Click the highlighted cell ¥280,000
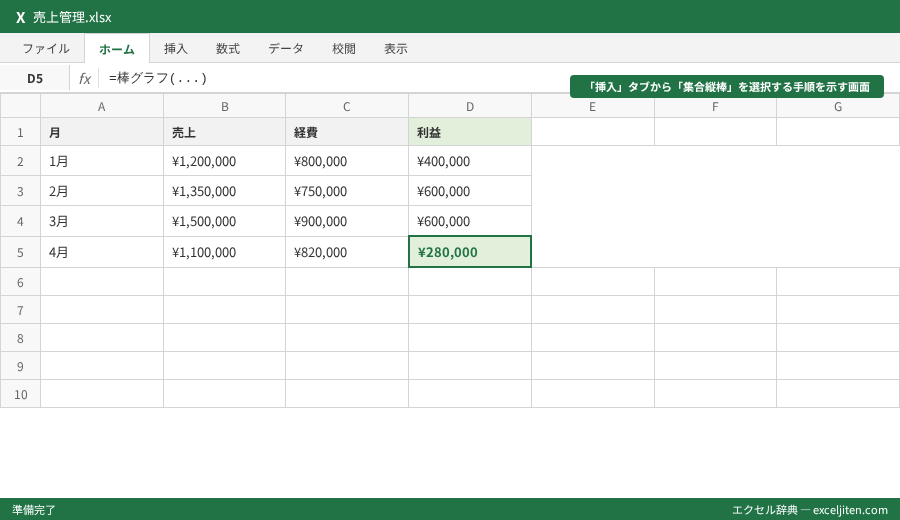The image size is (900, 520). [x=470, y=252]
